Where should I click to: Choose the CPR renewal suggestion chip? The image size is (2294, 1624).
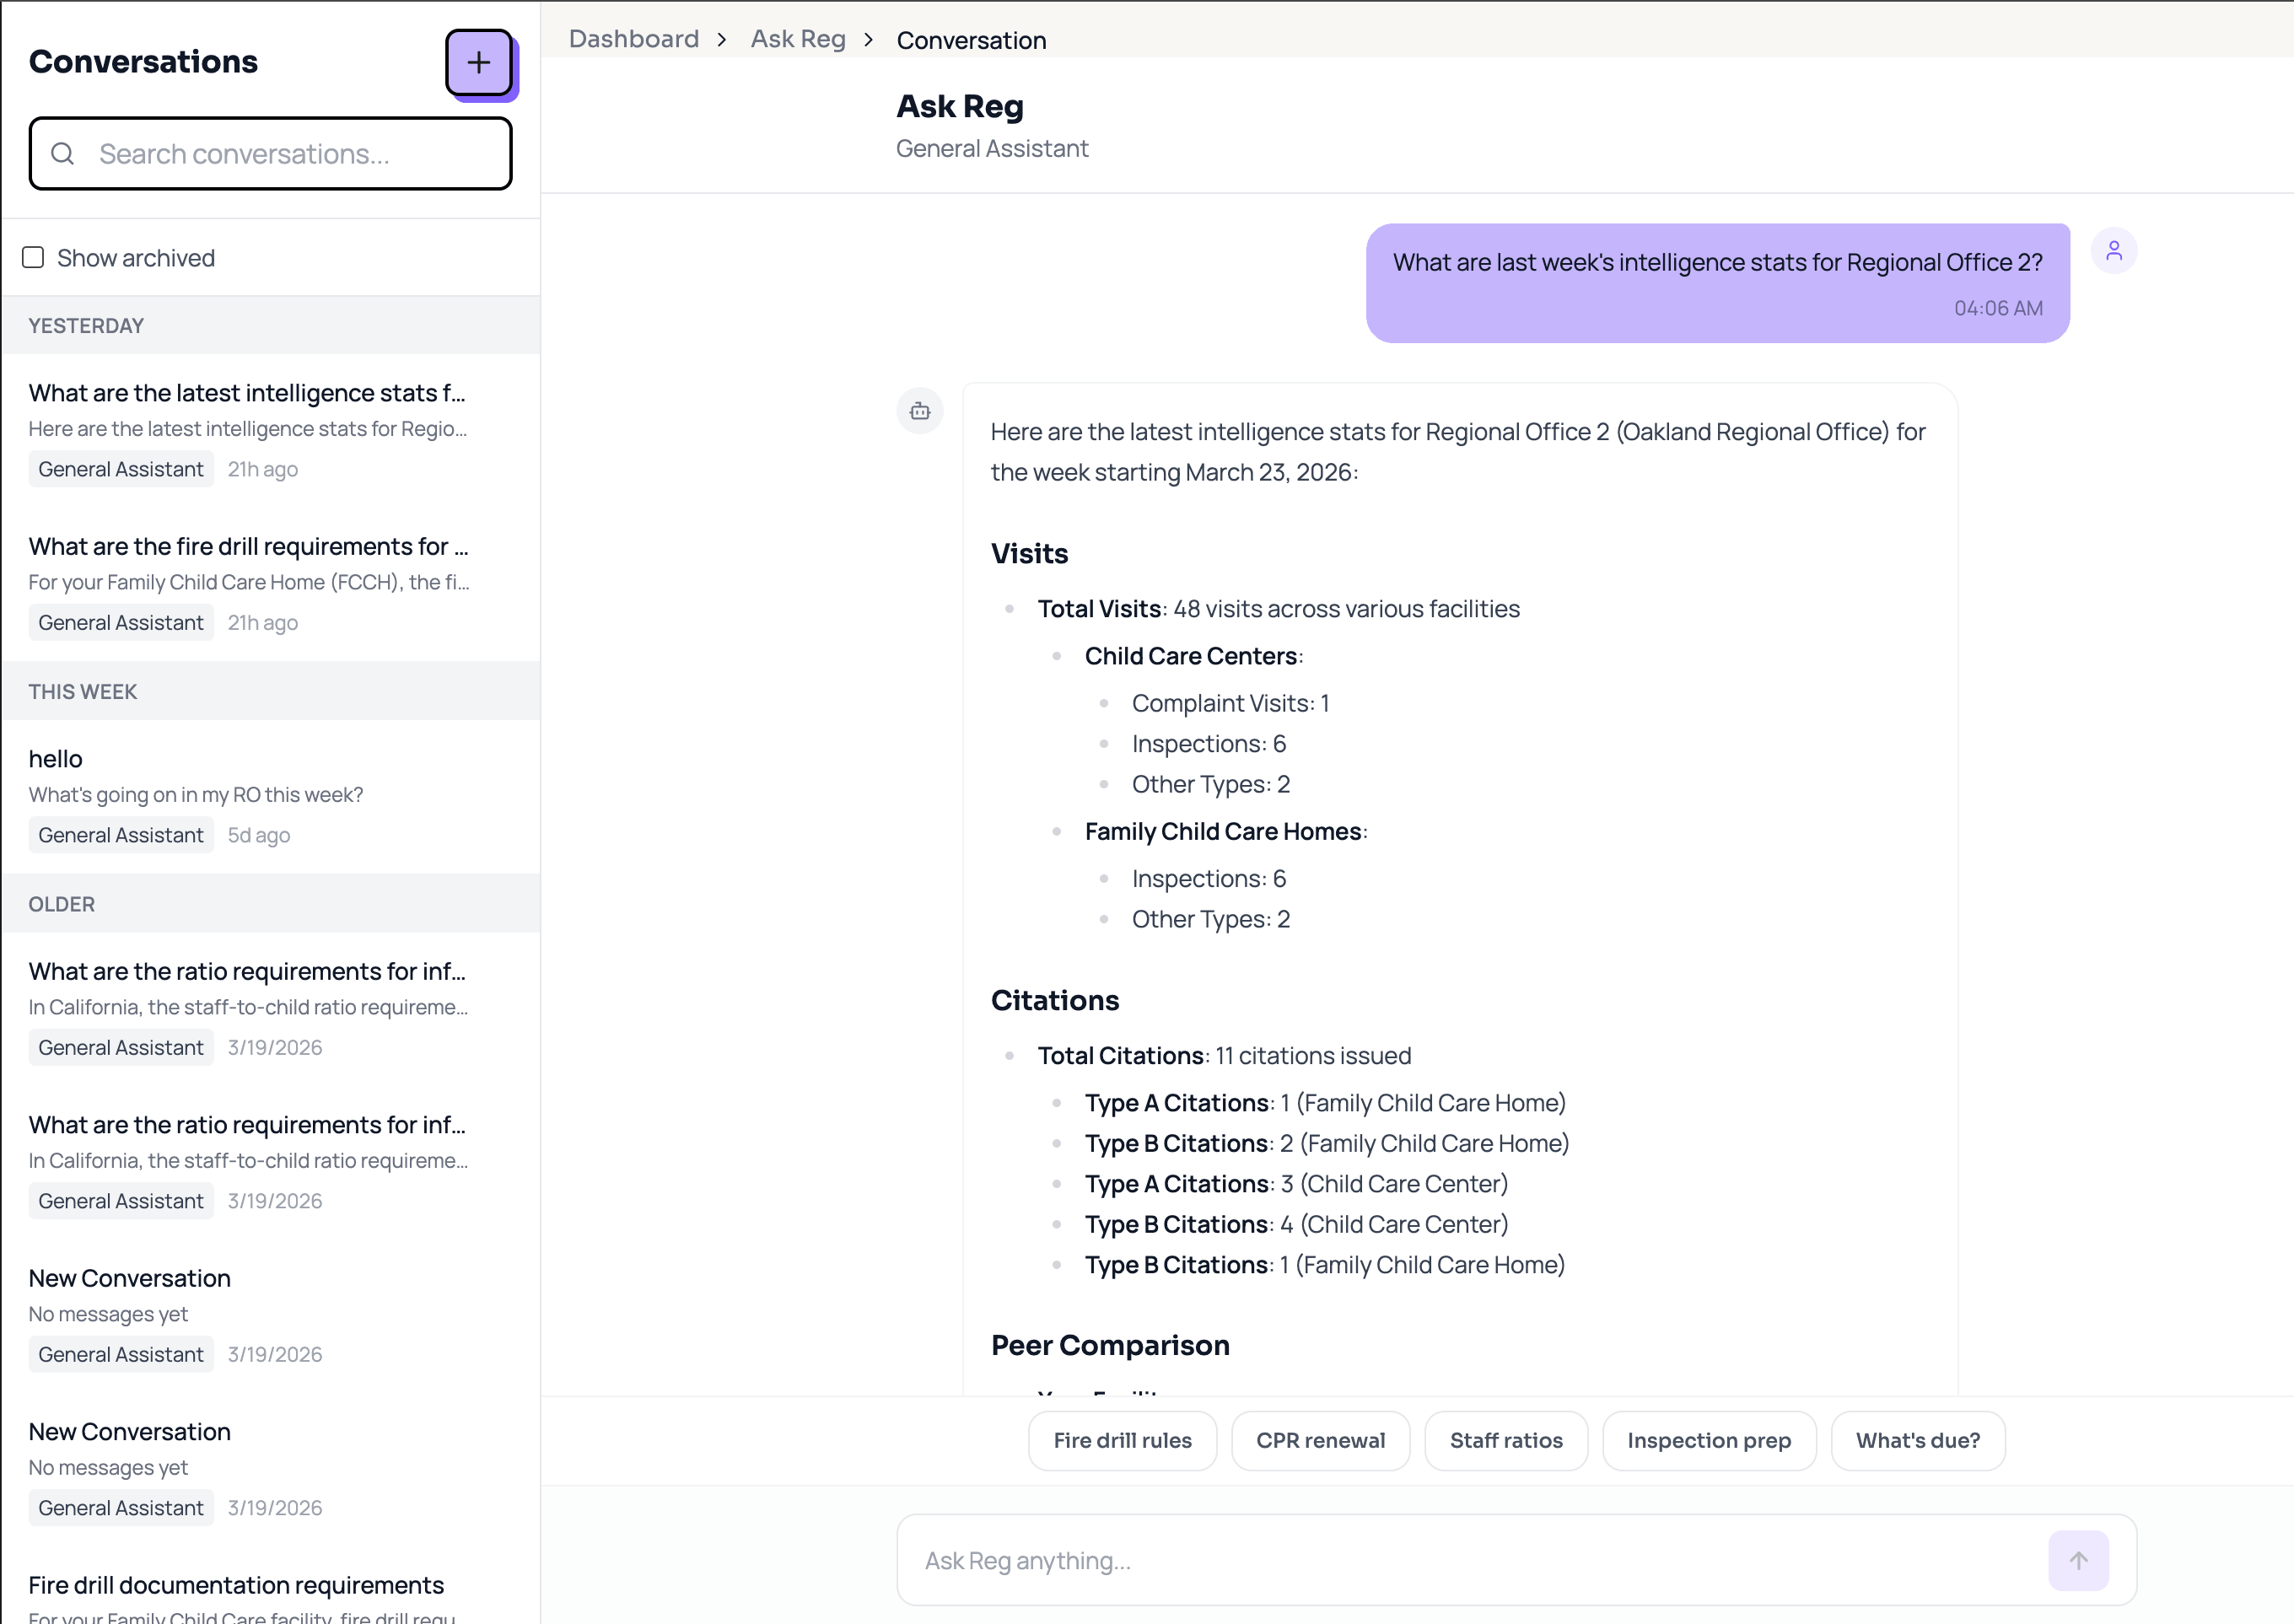click(1320, 1440)
